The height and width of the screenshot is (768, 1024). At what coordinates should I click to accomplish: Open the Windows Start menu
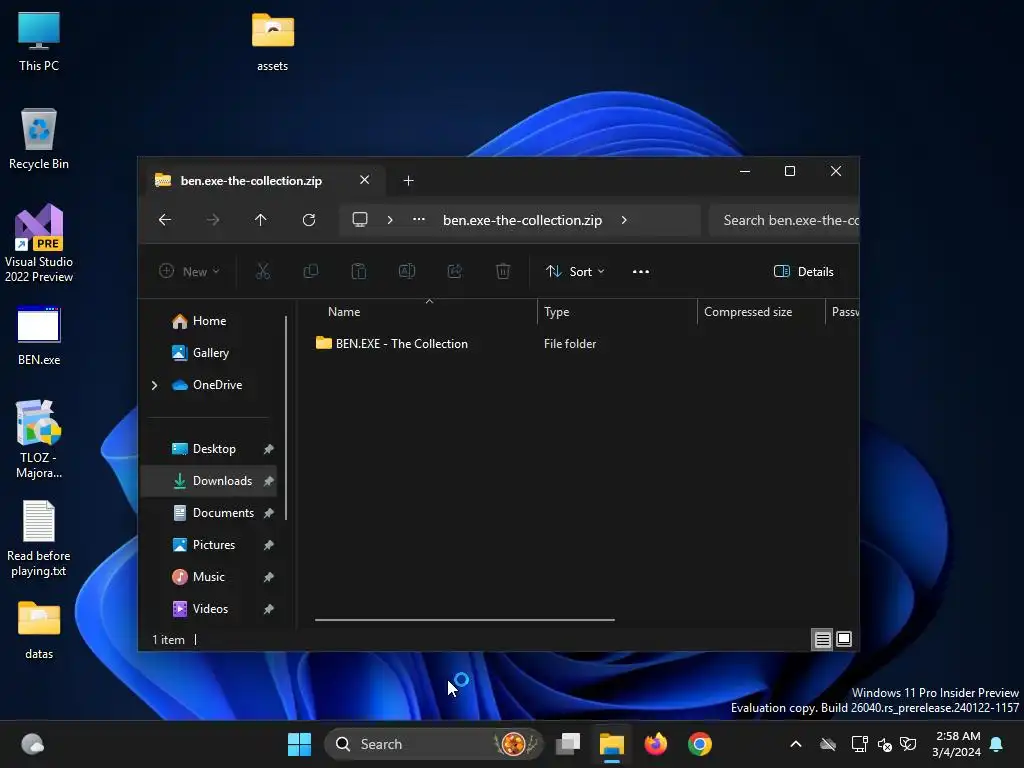pyautogui.click(x=299, y=744)
